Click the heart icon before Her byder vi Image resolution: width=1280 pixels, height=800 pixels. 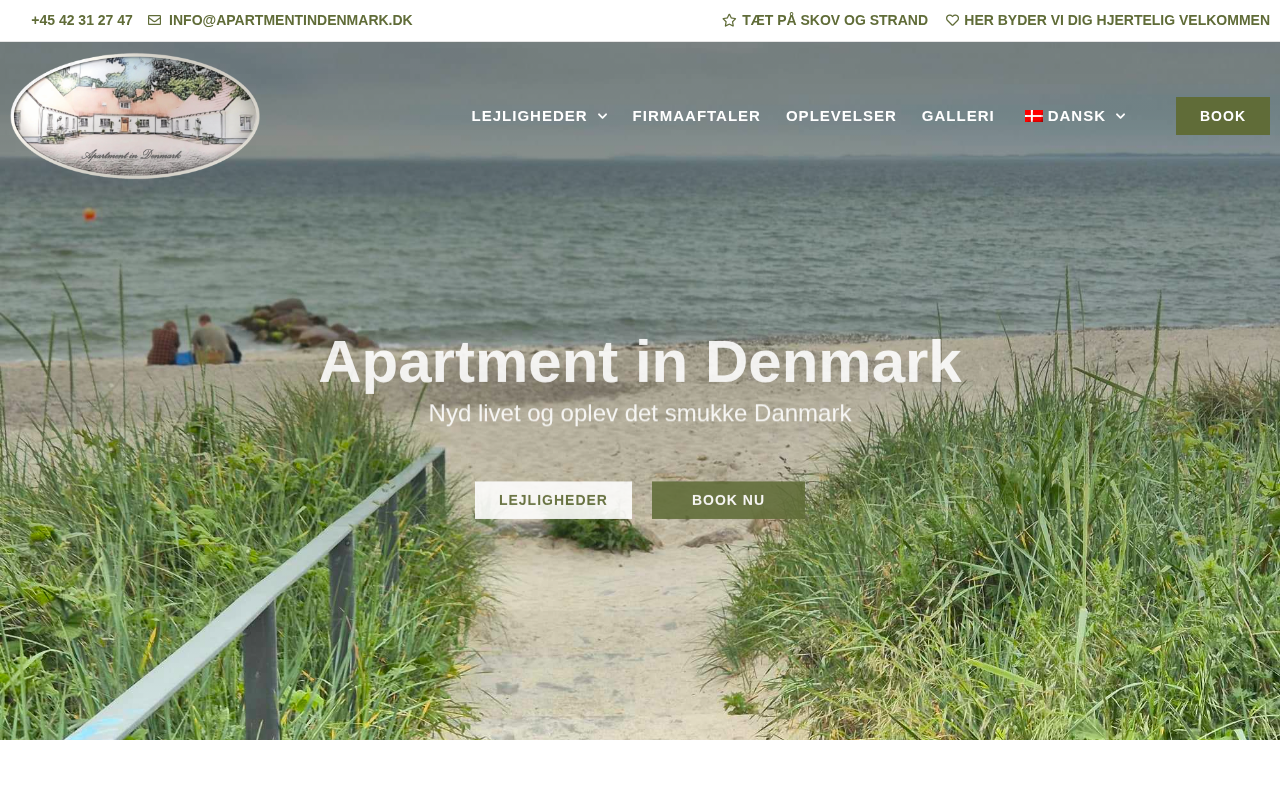(952, 20)
